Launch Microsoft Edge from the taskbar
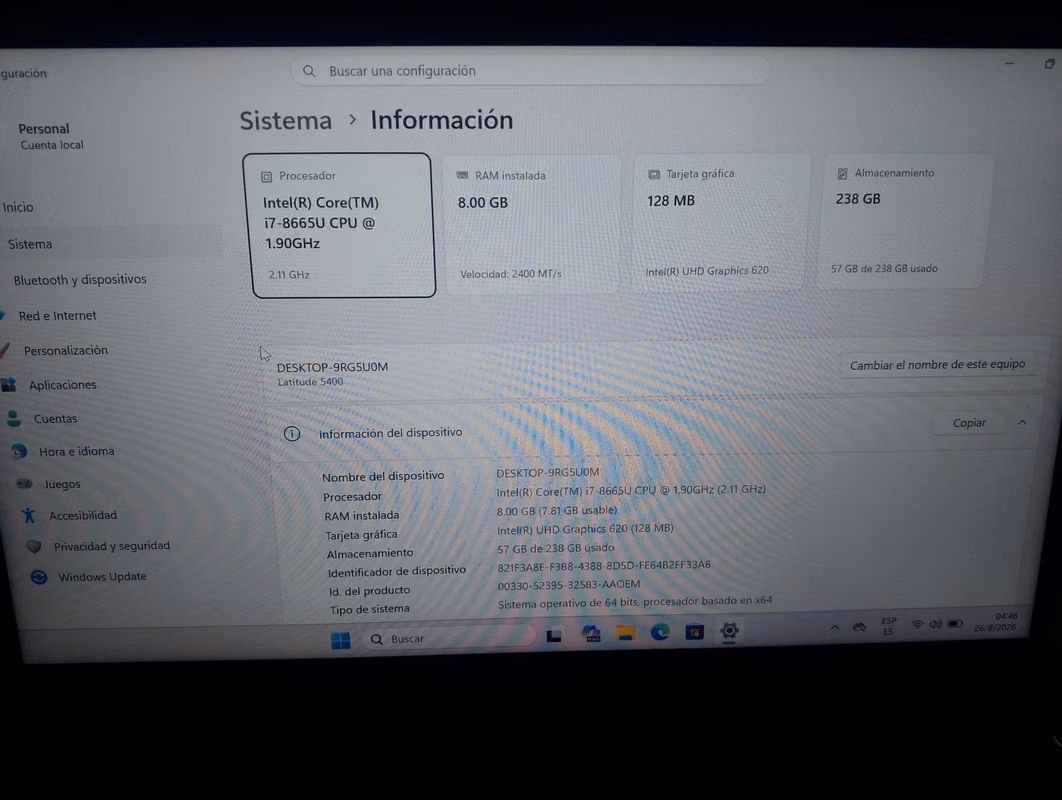This screenshot has width=1062, height=800. click(660, 633)
